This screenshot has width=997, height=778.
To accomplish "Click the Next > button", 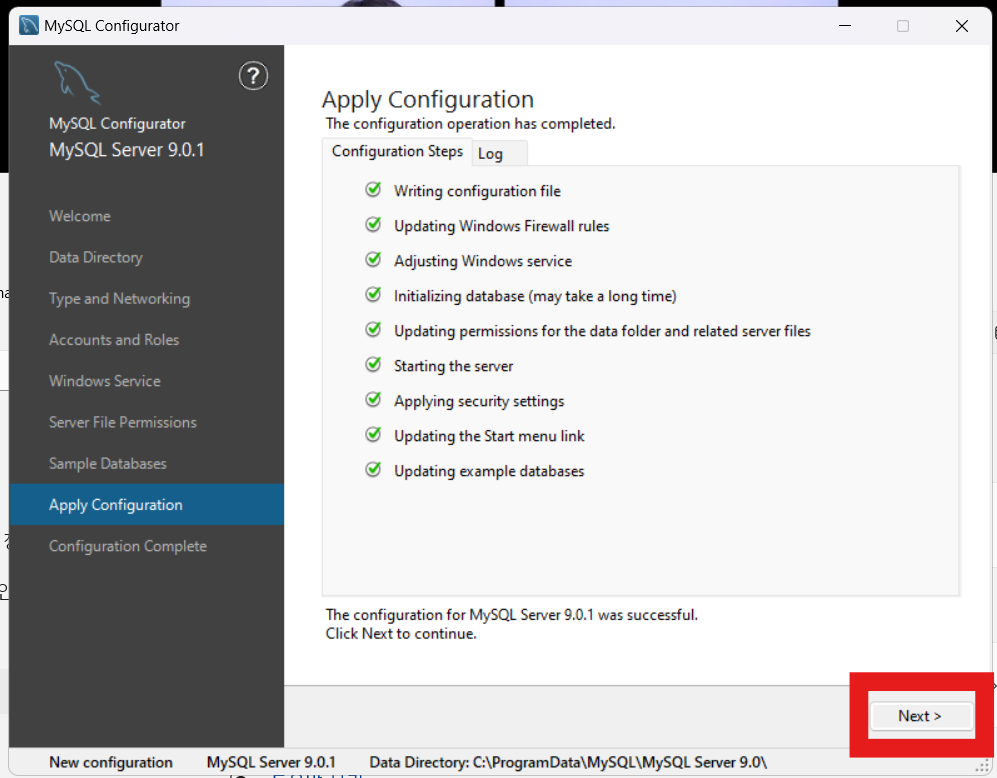I will (921, 716).
